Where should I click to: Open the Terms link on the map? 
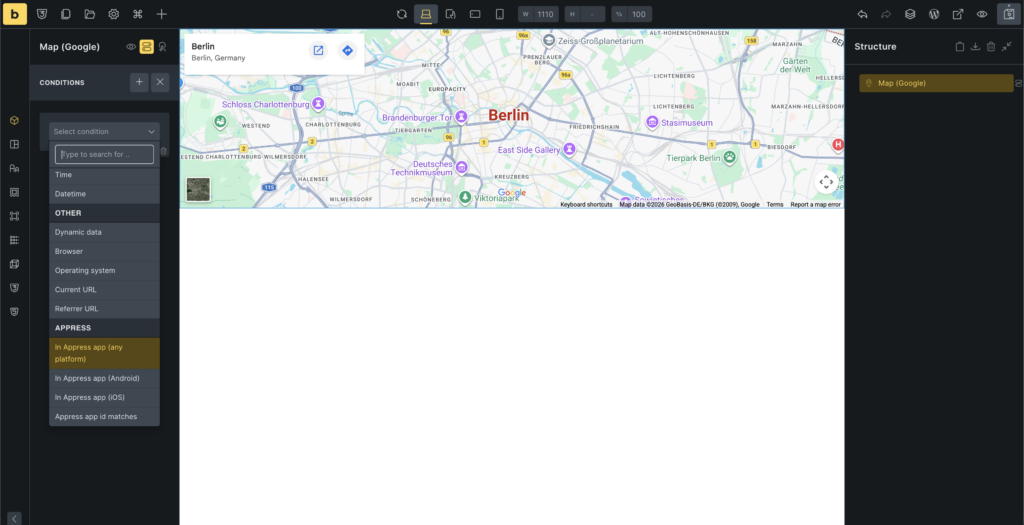(x=775, y=204)
